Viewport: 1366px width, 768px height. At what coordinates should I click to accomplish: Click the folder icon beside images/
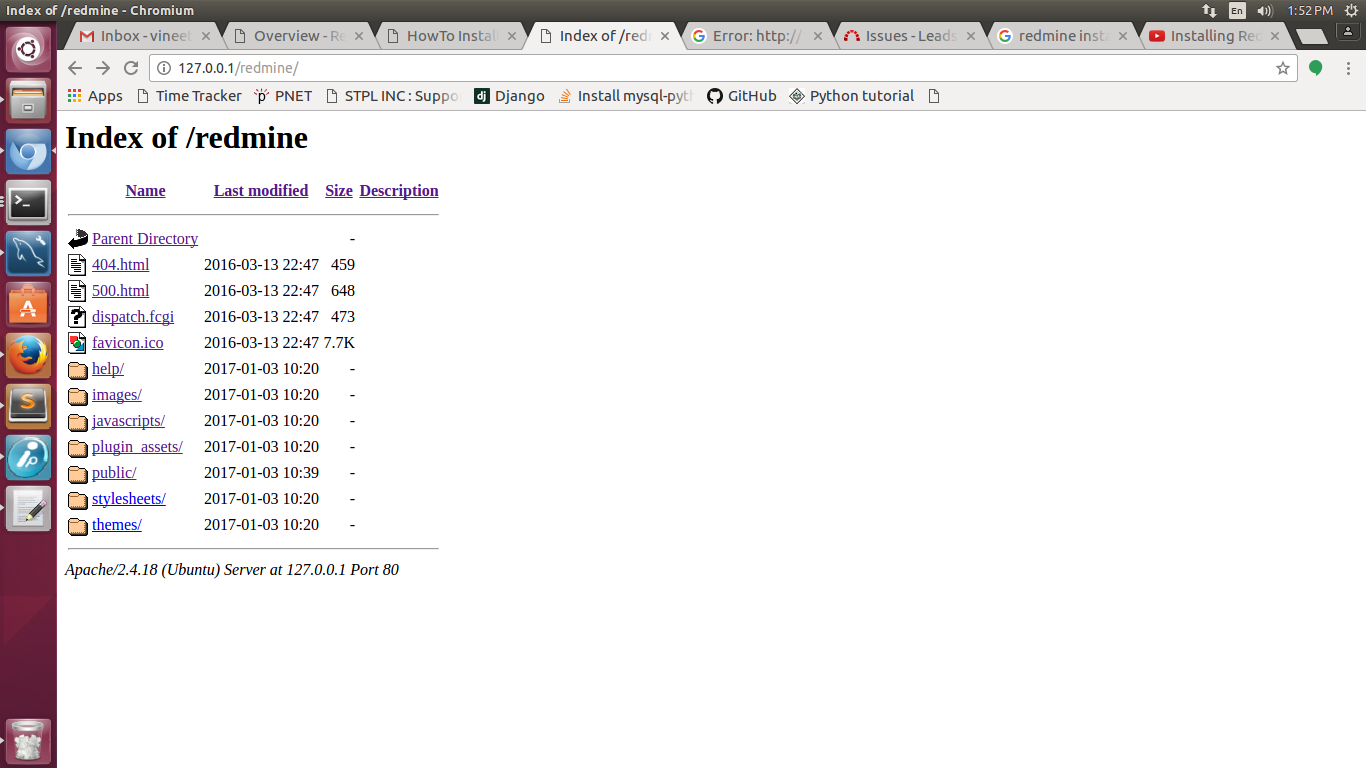(78, 396)
